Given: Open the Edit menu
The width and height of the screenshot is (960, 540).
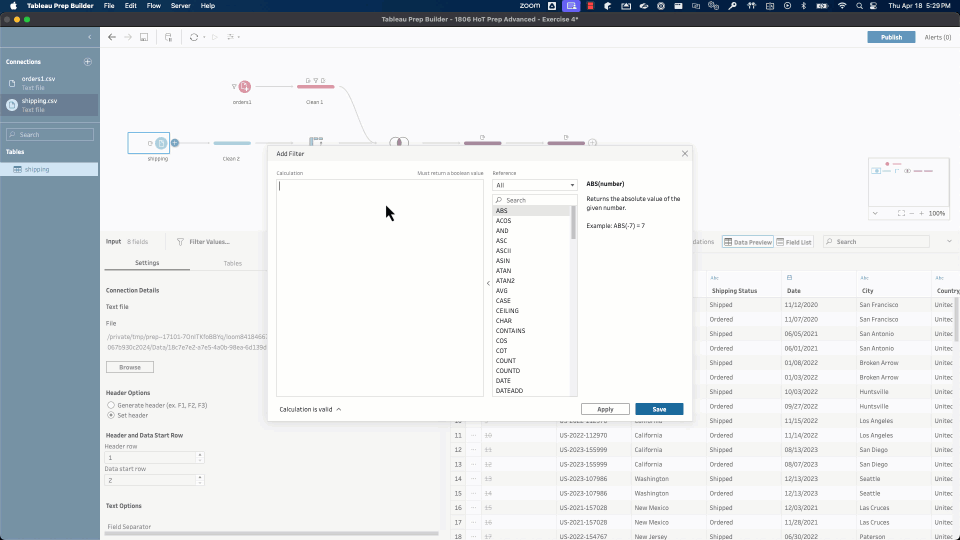Looking at the screenshot, I should (x=130, y=6).
